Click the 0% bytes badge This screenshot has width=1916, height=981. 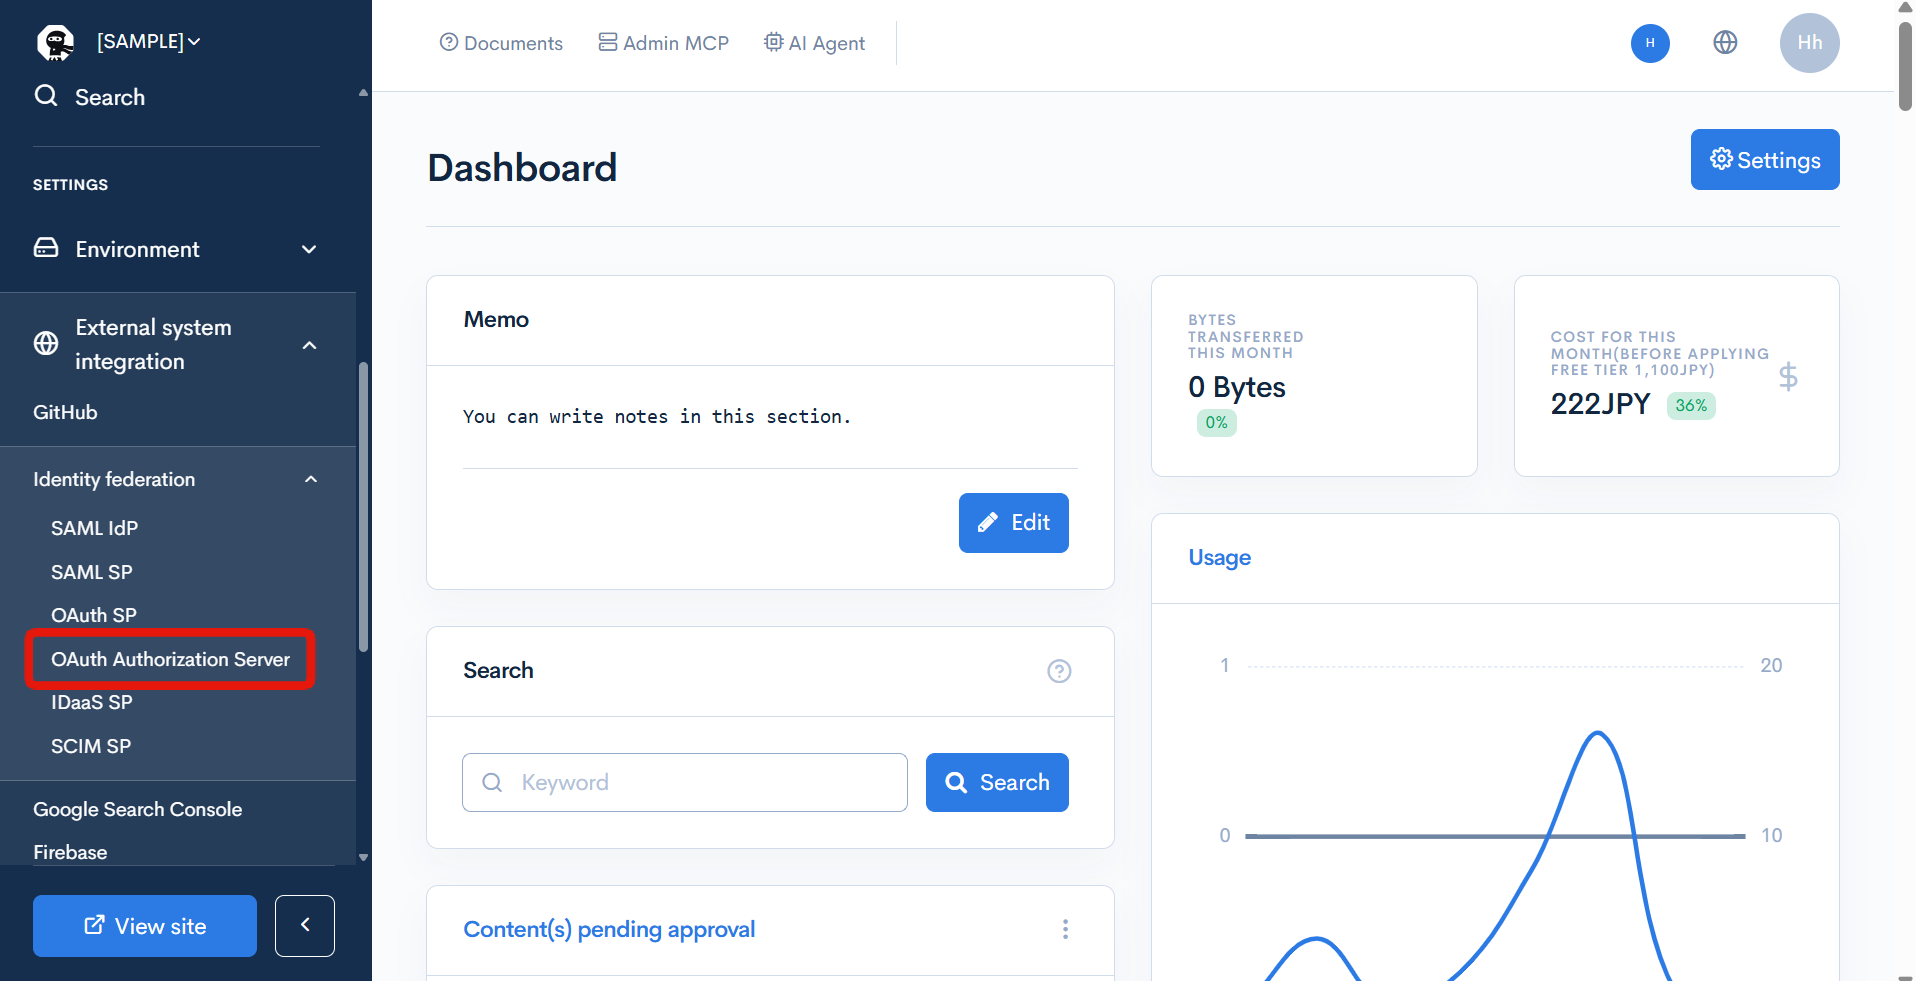[x=1216, y=423]
